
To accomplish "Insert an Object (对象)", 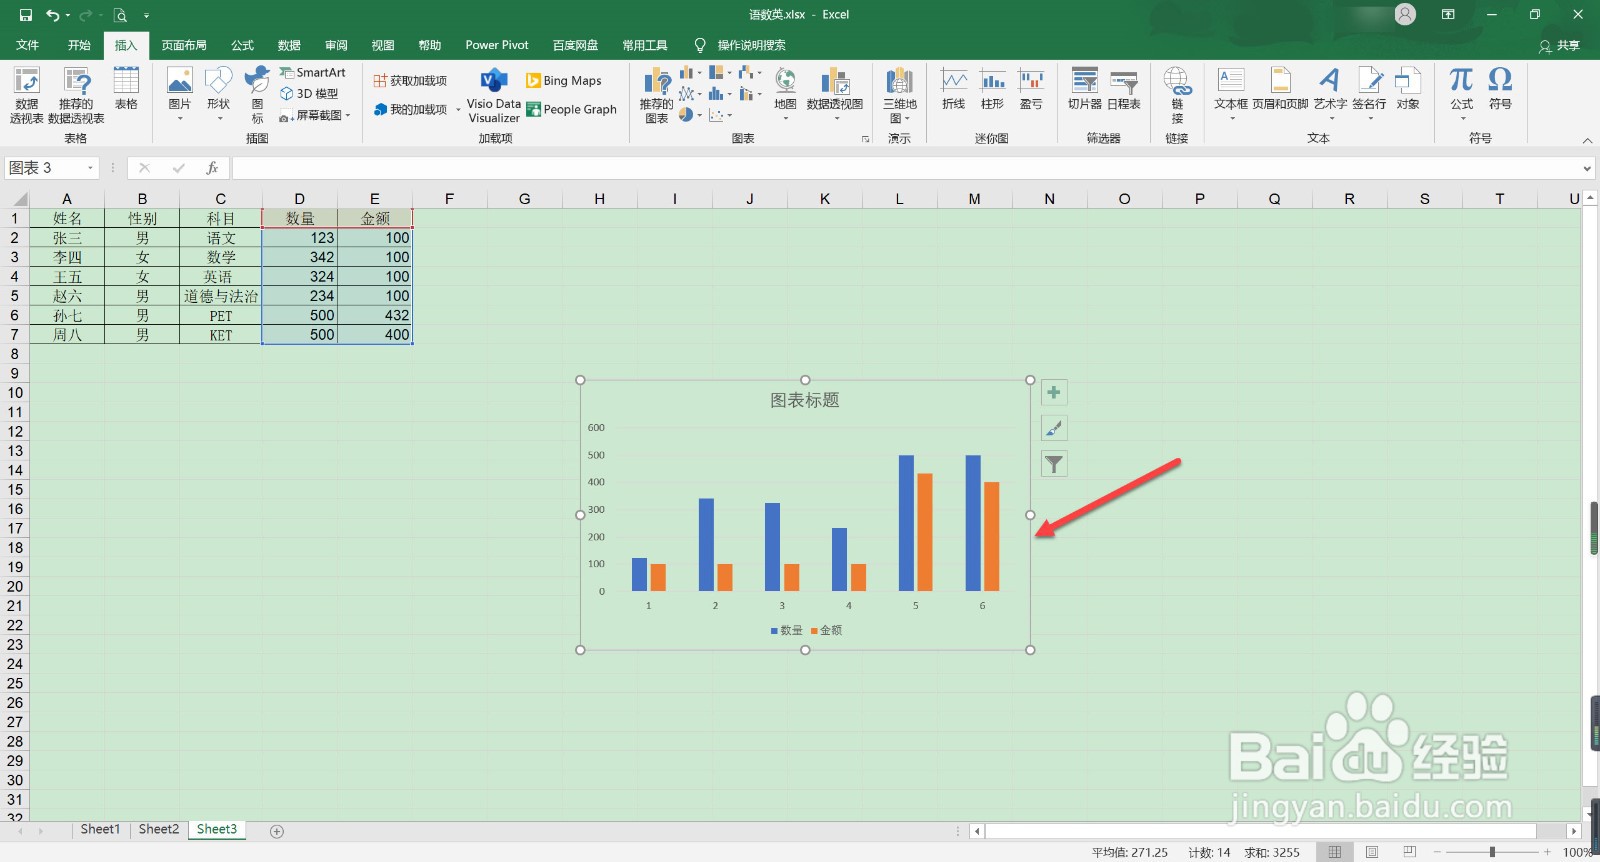I will point(1408,89).
